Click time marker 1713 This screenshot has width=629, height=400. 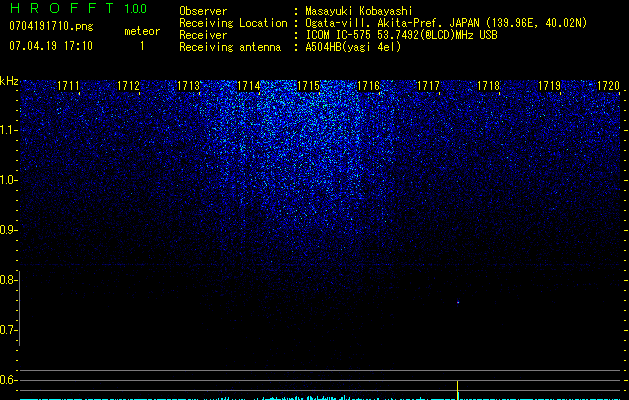(x=188, y=86)
